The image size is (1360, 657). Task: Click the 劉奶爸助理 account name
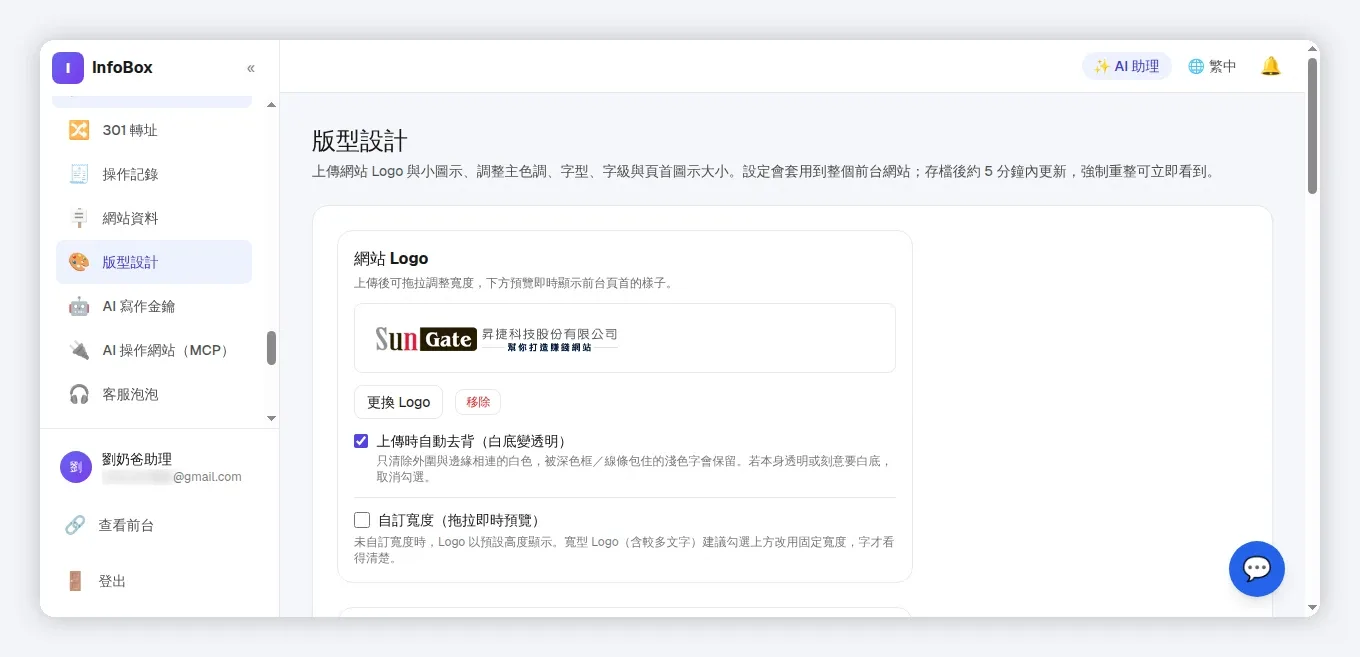pos(137,459)
